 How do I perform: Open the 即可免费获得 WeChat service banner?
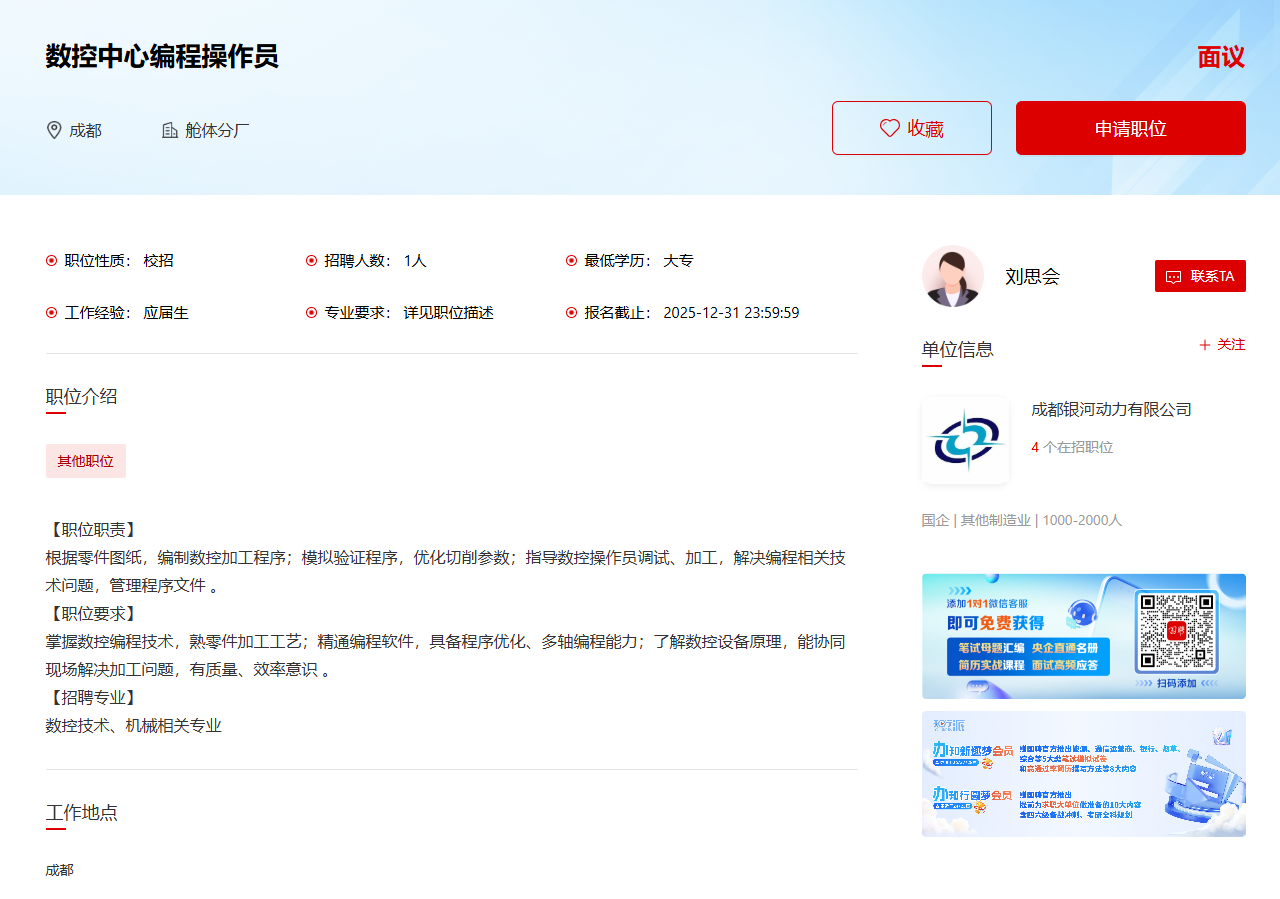point(1084,636)
